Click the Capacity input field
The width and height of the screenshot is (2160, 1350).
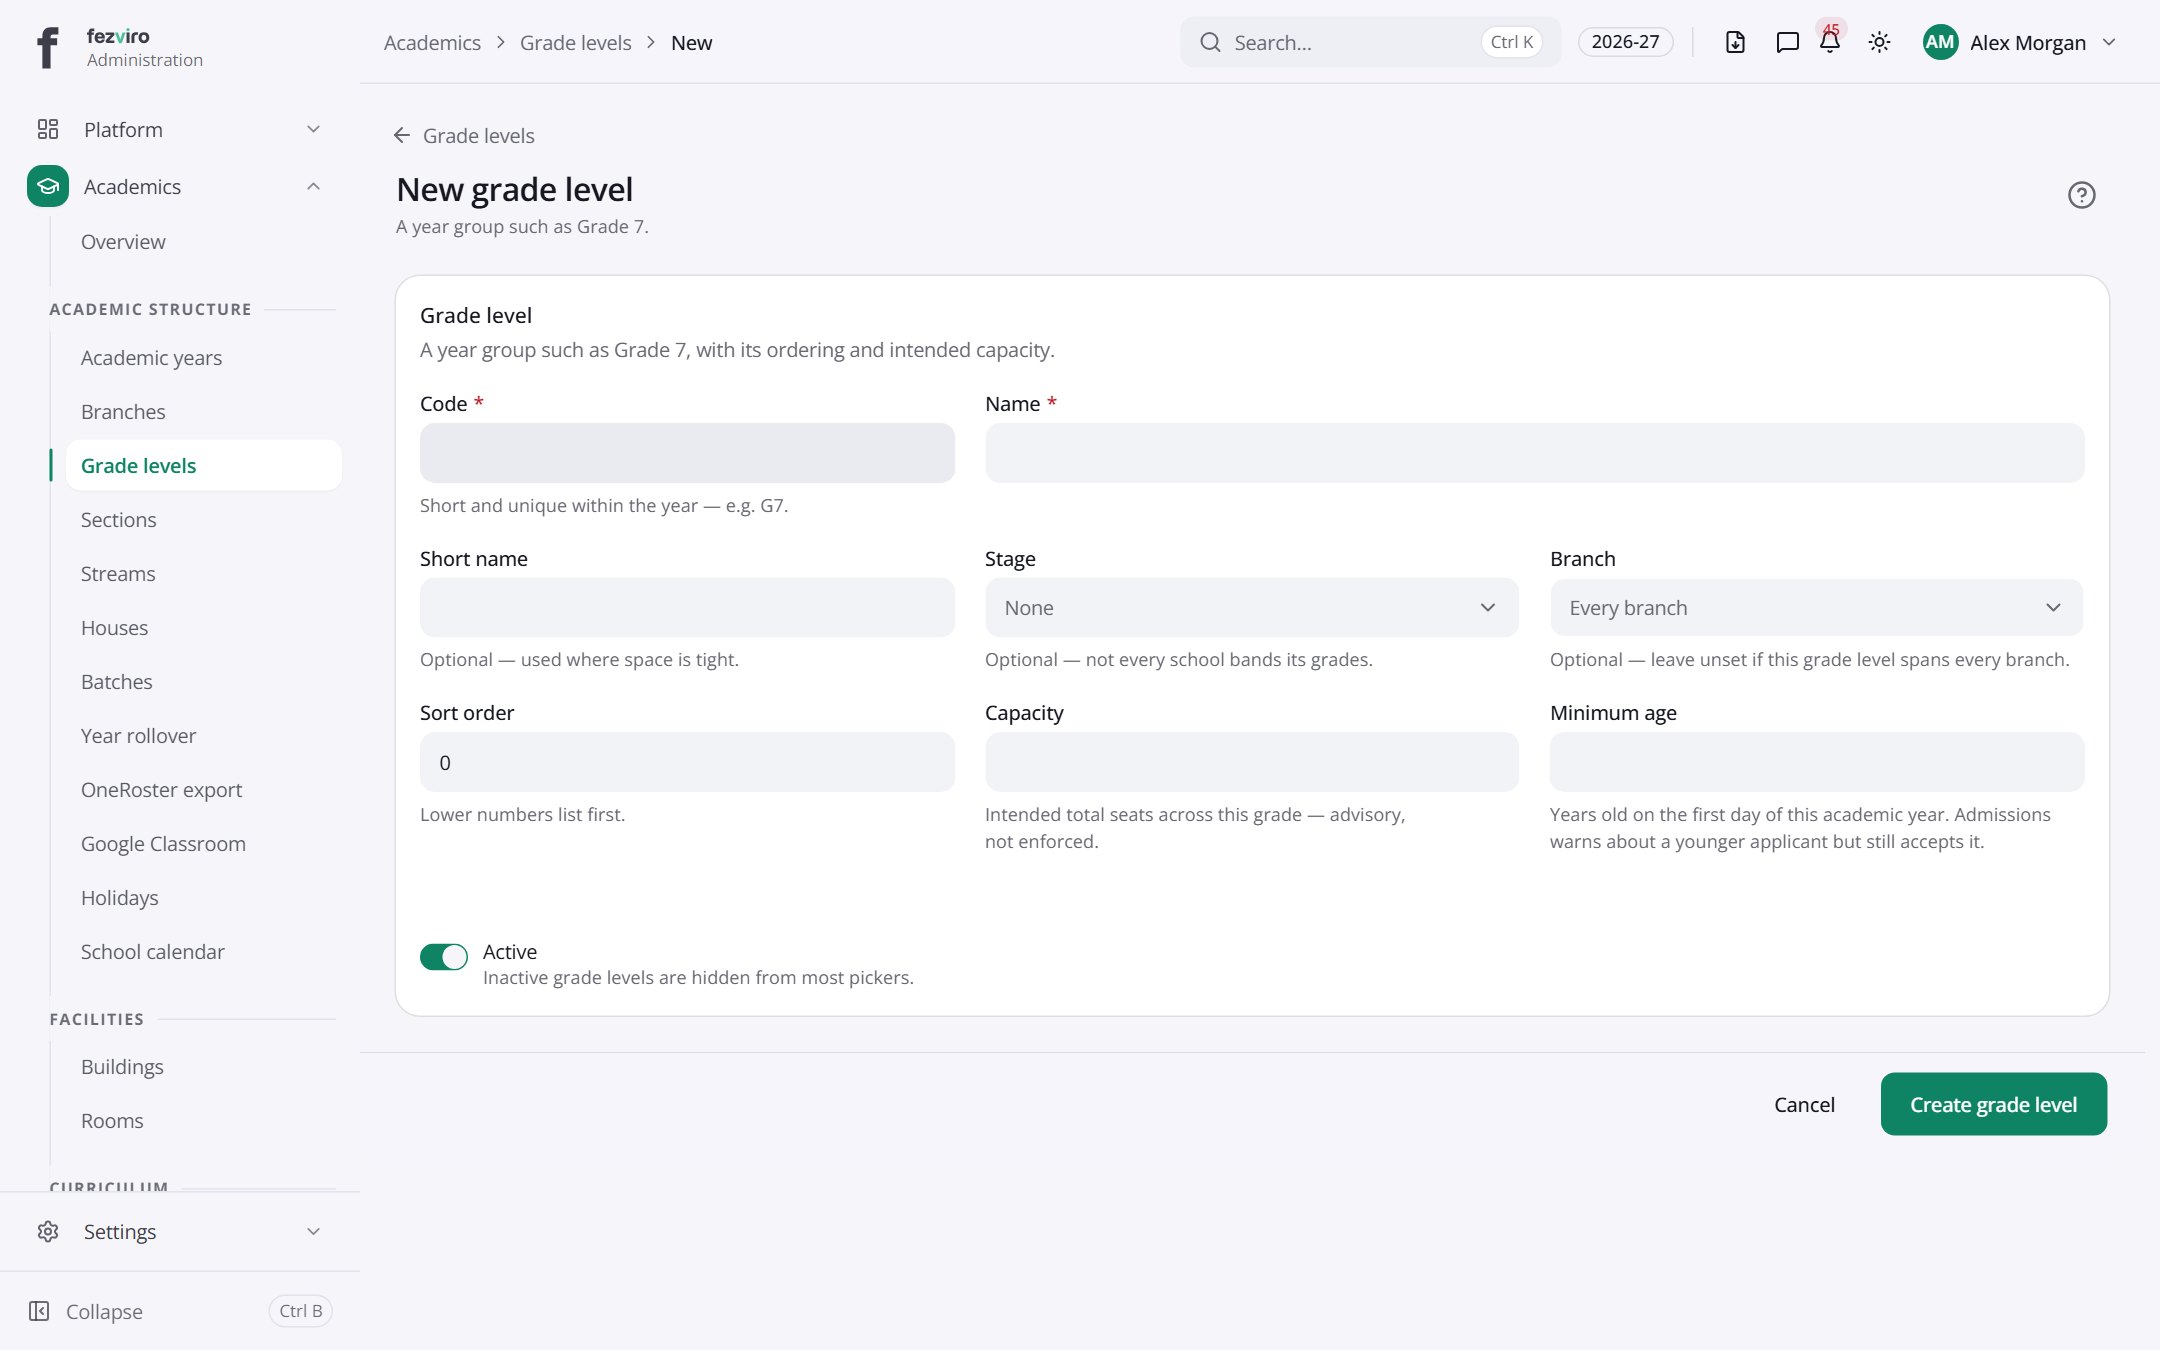[1251, 762]
